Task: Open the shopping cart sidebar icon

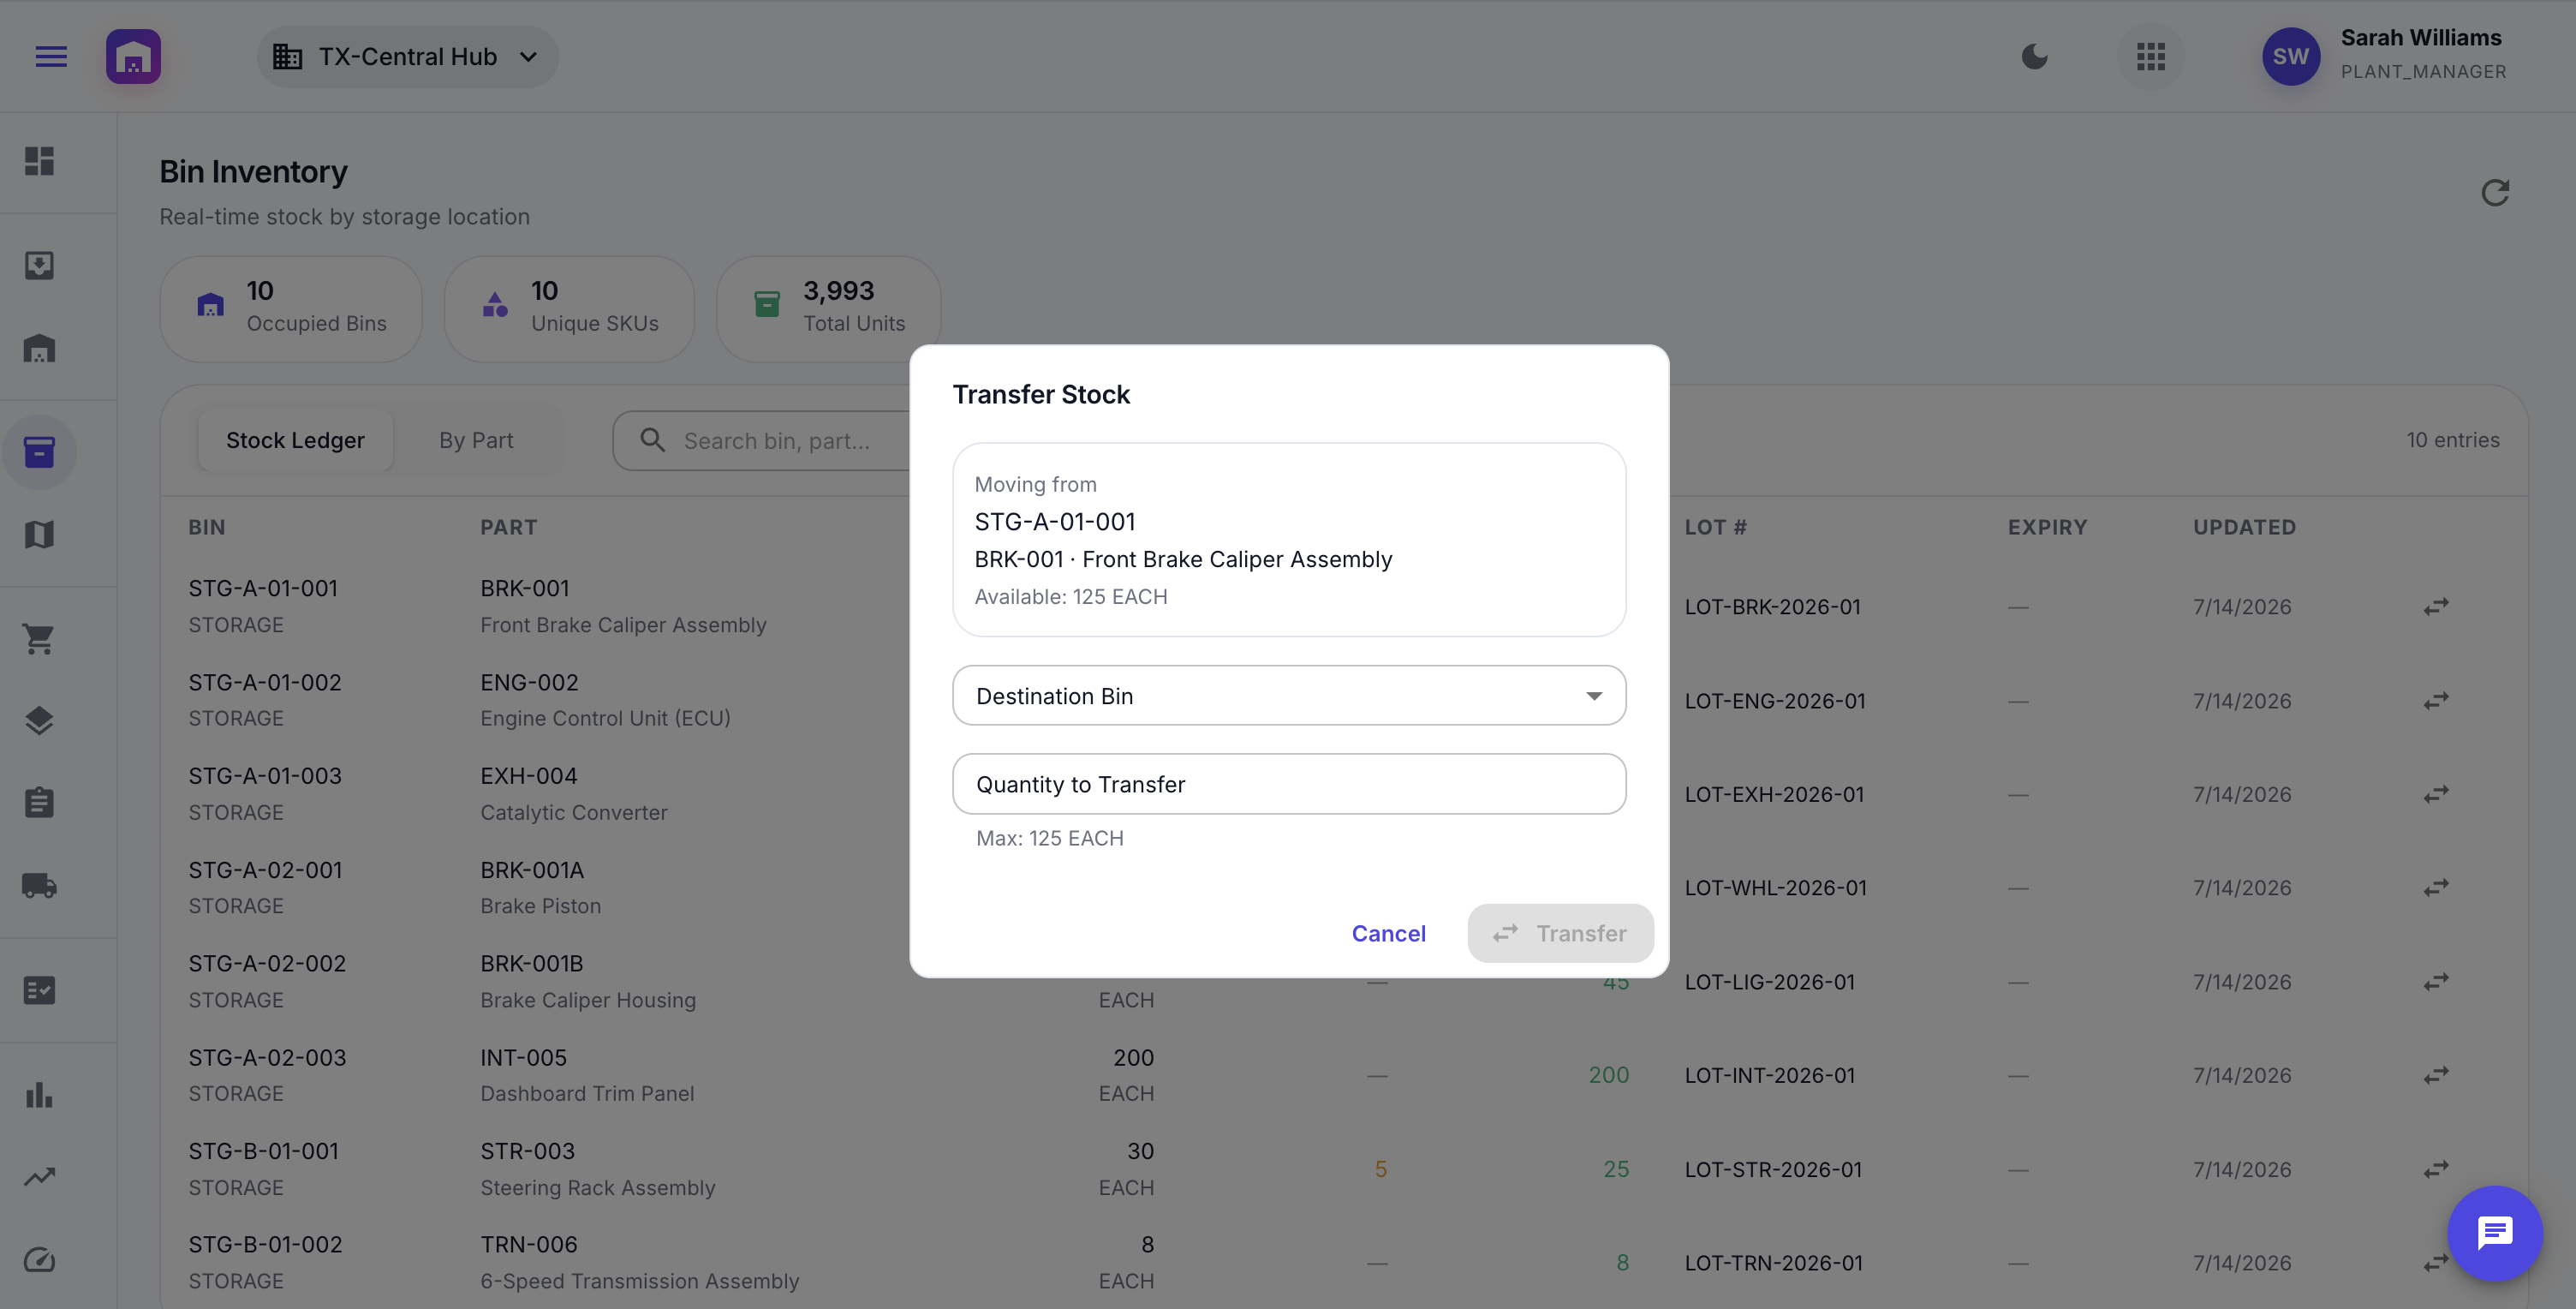Action: coord(39,638)
